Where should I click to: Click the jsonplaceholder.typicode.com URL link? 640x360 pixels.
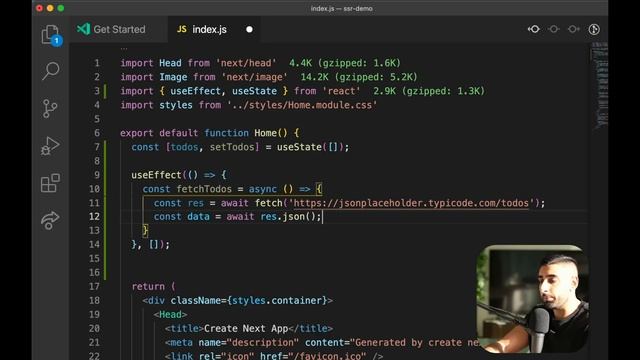[x=411, y=203]
